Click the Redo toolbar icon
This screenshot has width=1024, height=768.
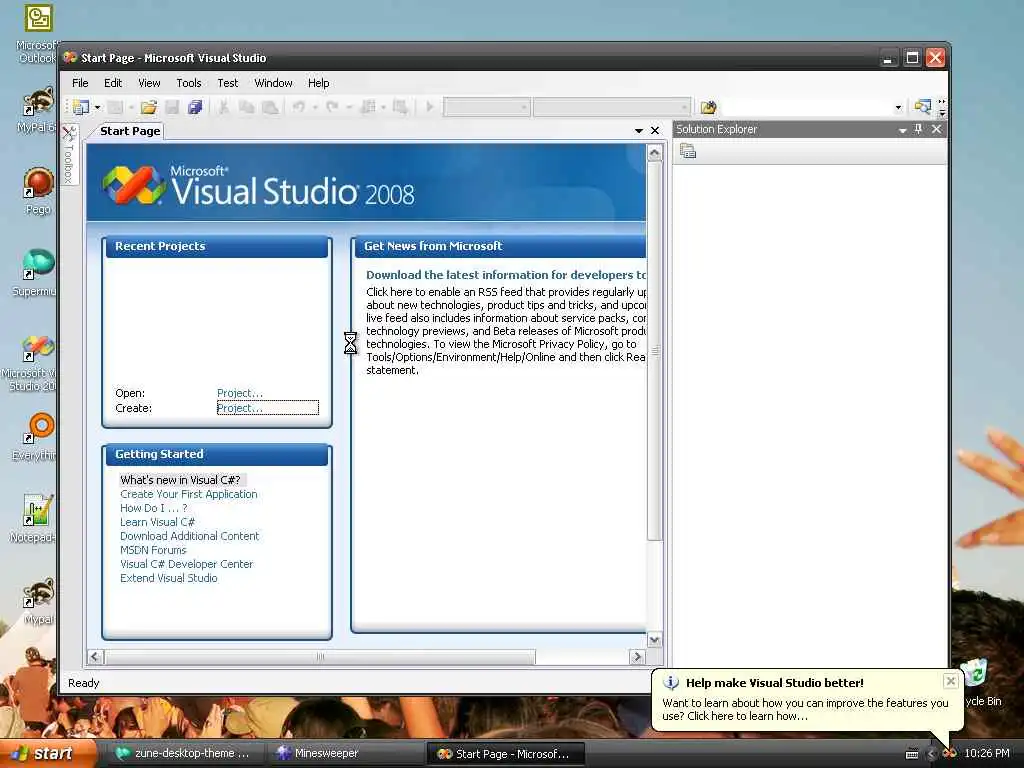pyautogui.click(x=332, y=106)
